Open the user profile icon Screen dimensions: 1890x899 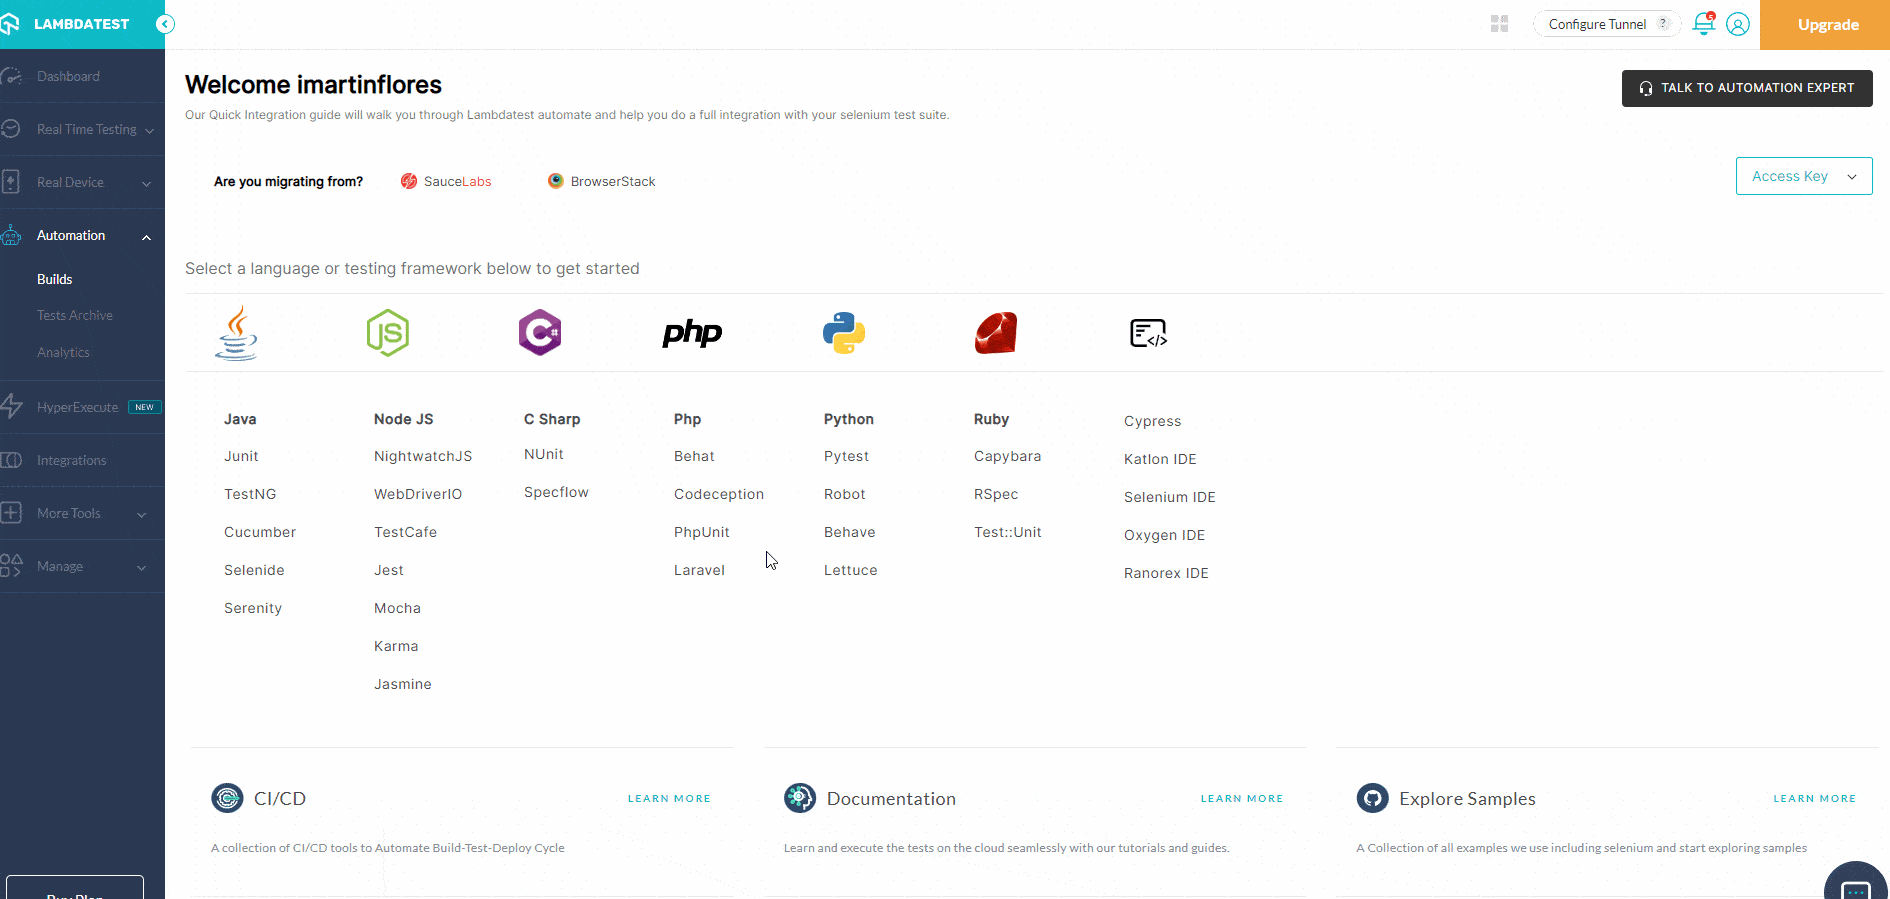(1738, 24)
